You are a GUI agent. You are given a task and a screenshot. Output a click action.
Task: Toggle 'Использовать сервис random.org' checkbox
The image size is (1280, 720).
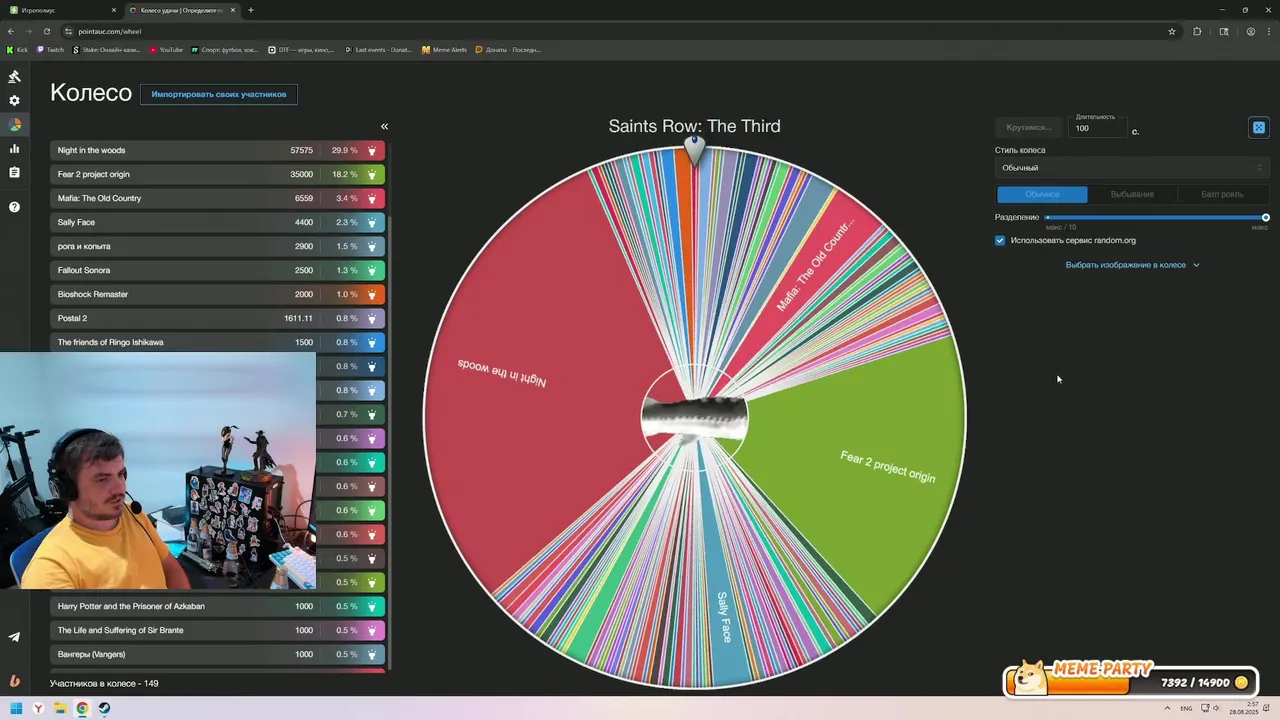click(x=1000, y=240)
